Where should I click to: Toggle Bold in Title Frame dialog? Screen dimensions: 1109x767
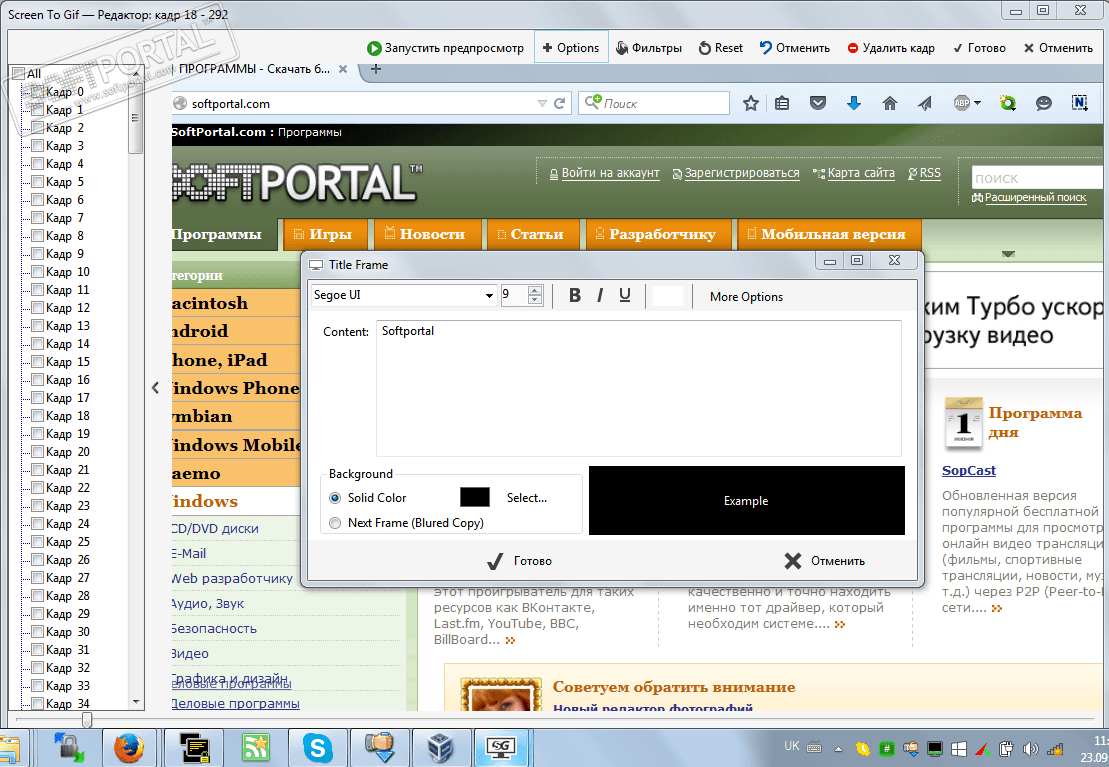(574, 296)
